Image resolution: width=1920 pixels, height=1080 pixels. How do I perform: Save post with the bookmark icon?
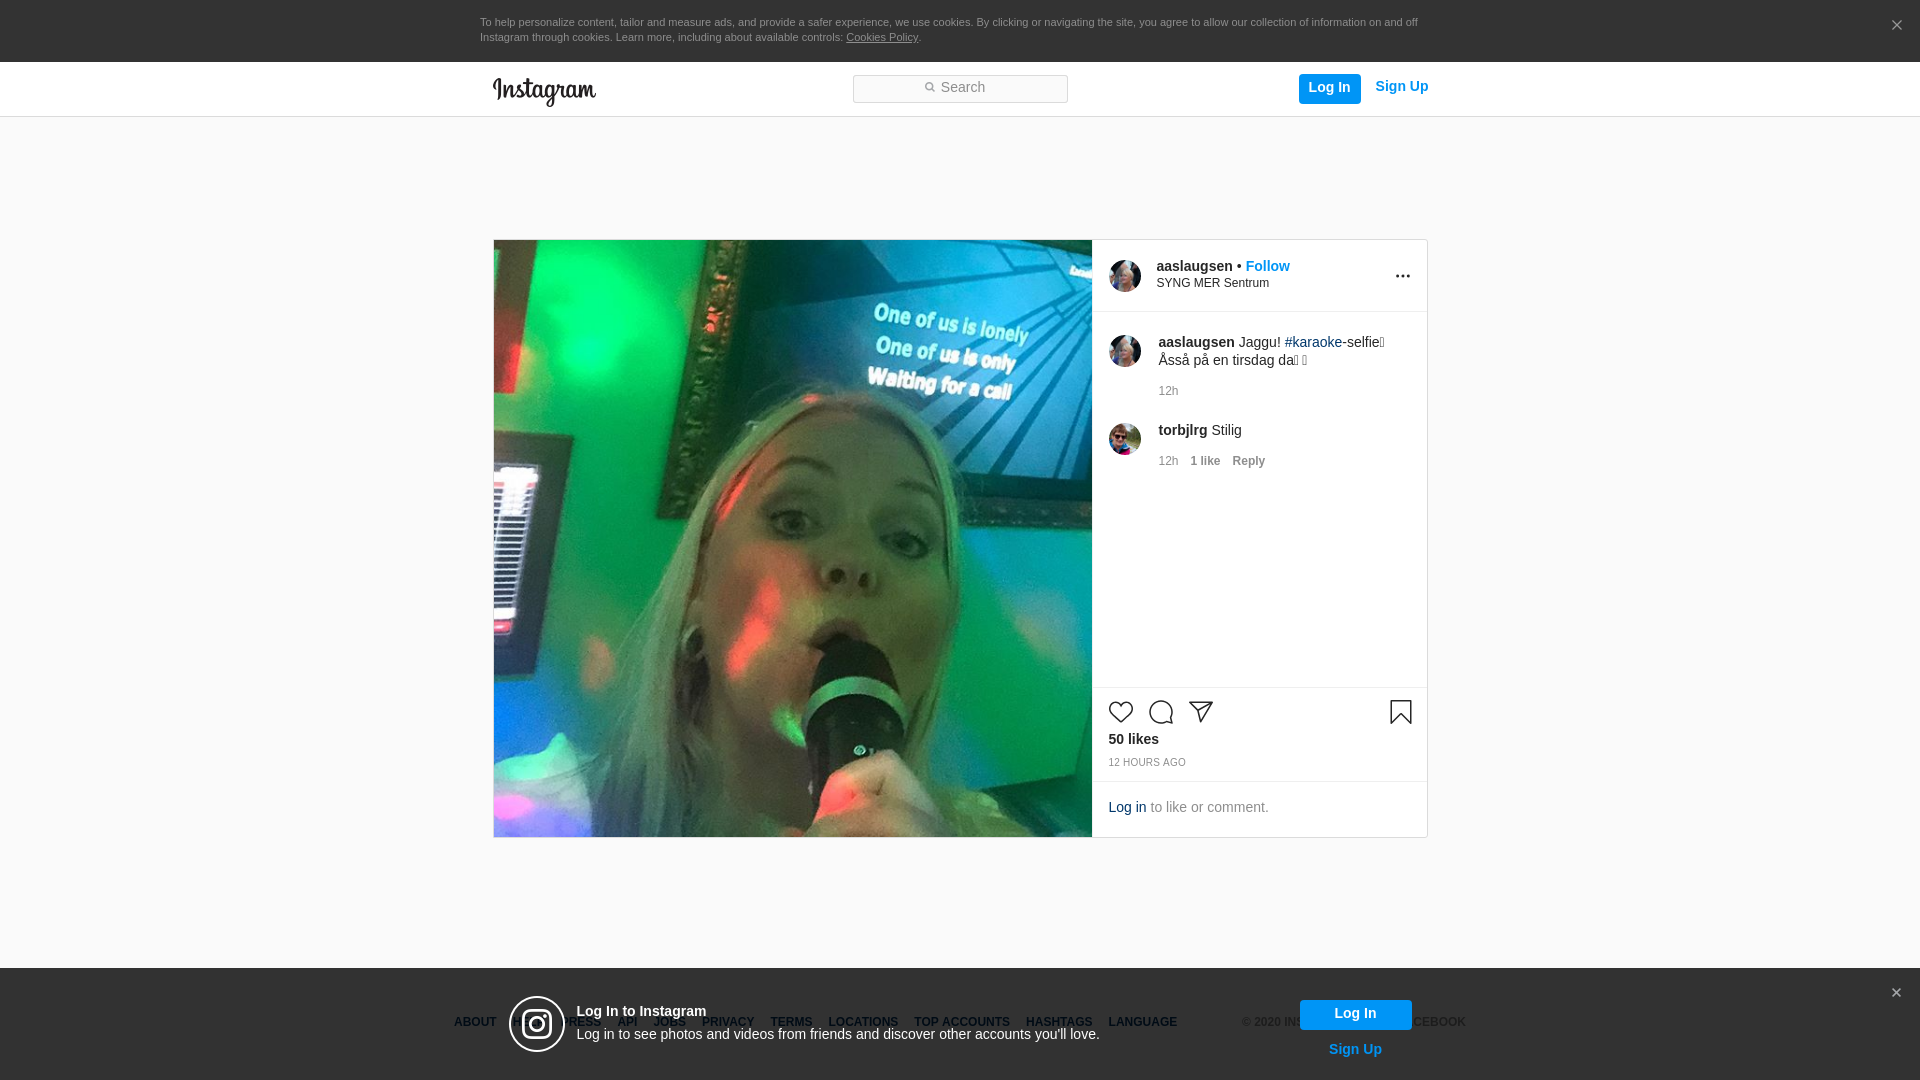[x=1401, y=712]
